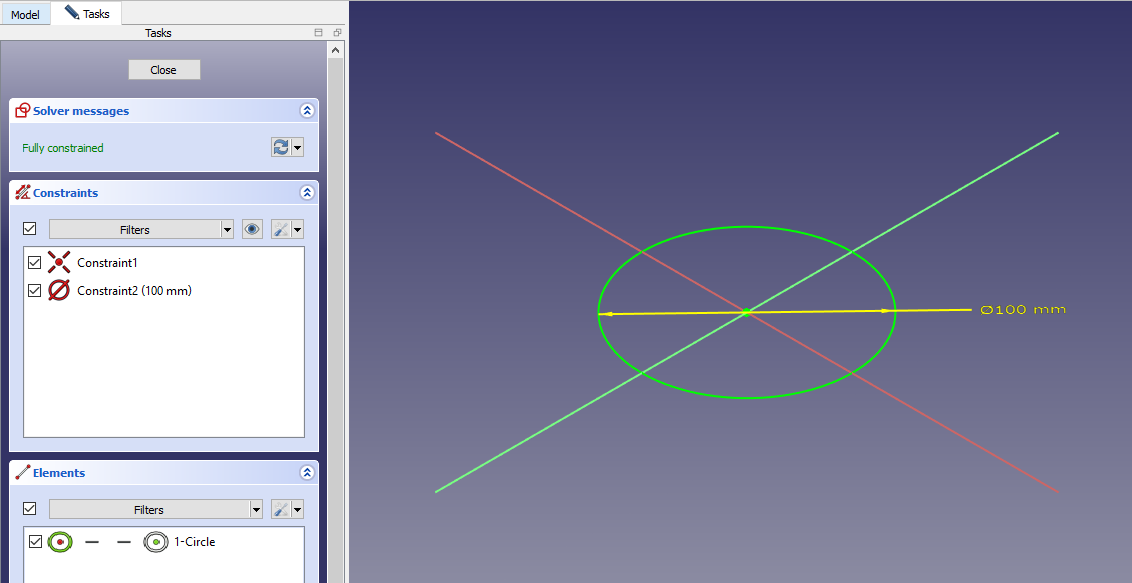Click the diameter icon beside Constraint2
Image resolution: width=1132 pixels, height=583 pixels.
tap(59, 291)
